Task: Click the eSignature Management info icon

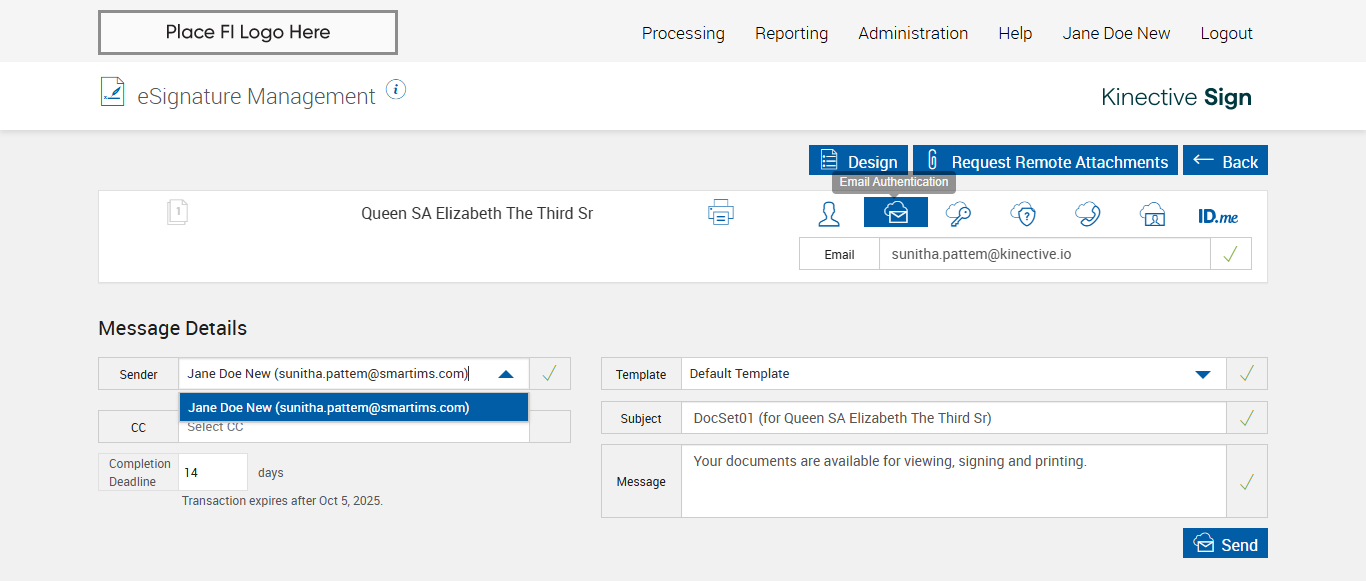Action: (x=396, y=90)
